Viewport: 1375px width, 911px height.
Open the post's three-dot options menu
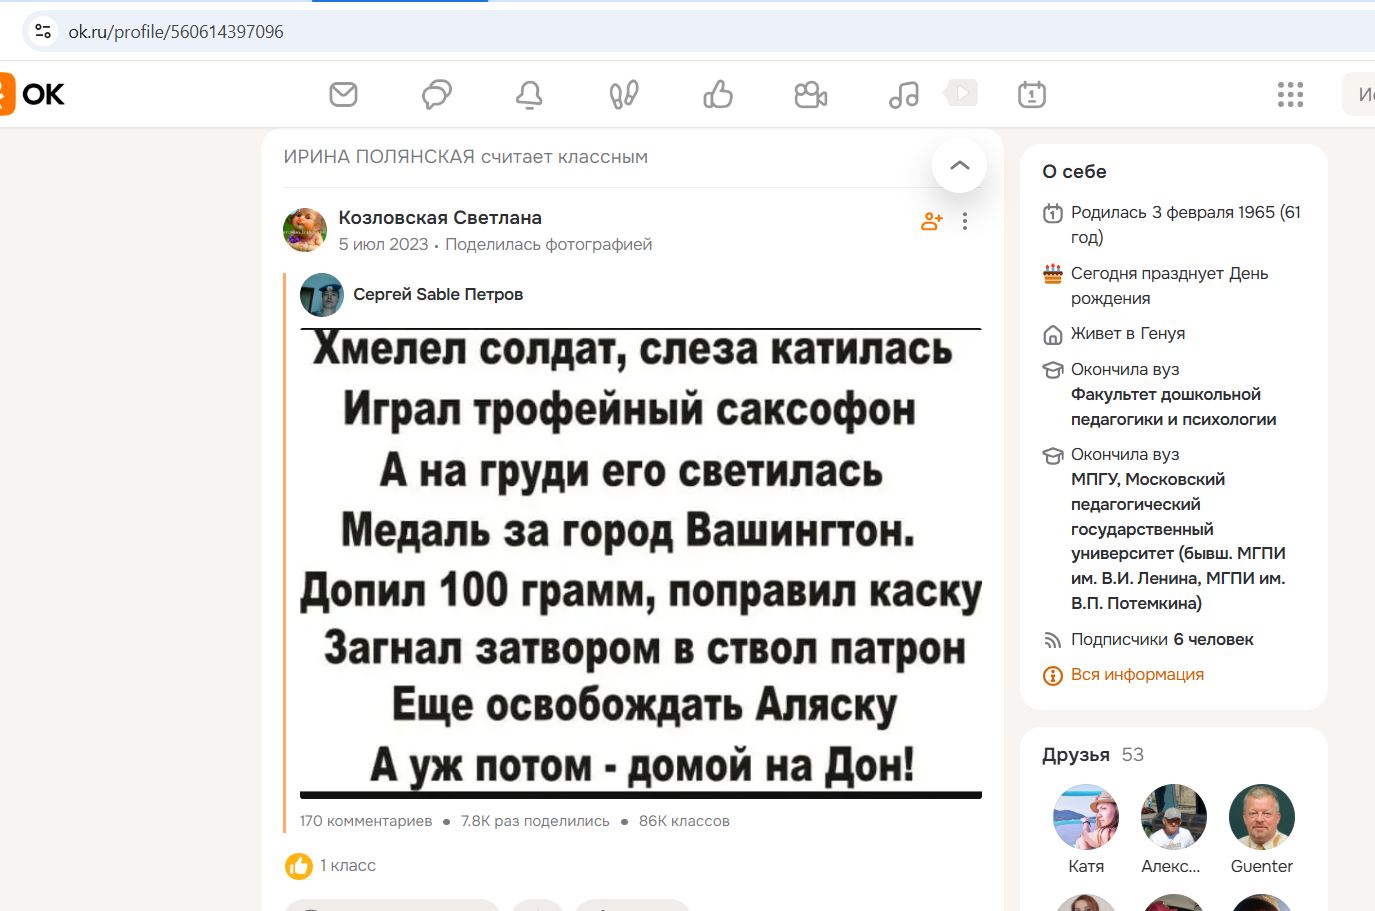pyautogui.click(x=965, y=221)
